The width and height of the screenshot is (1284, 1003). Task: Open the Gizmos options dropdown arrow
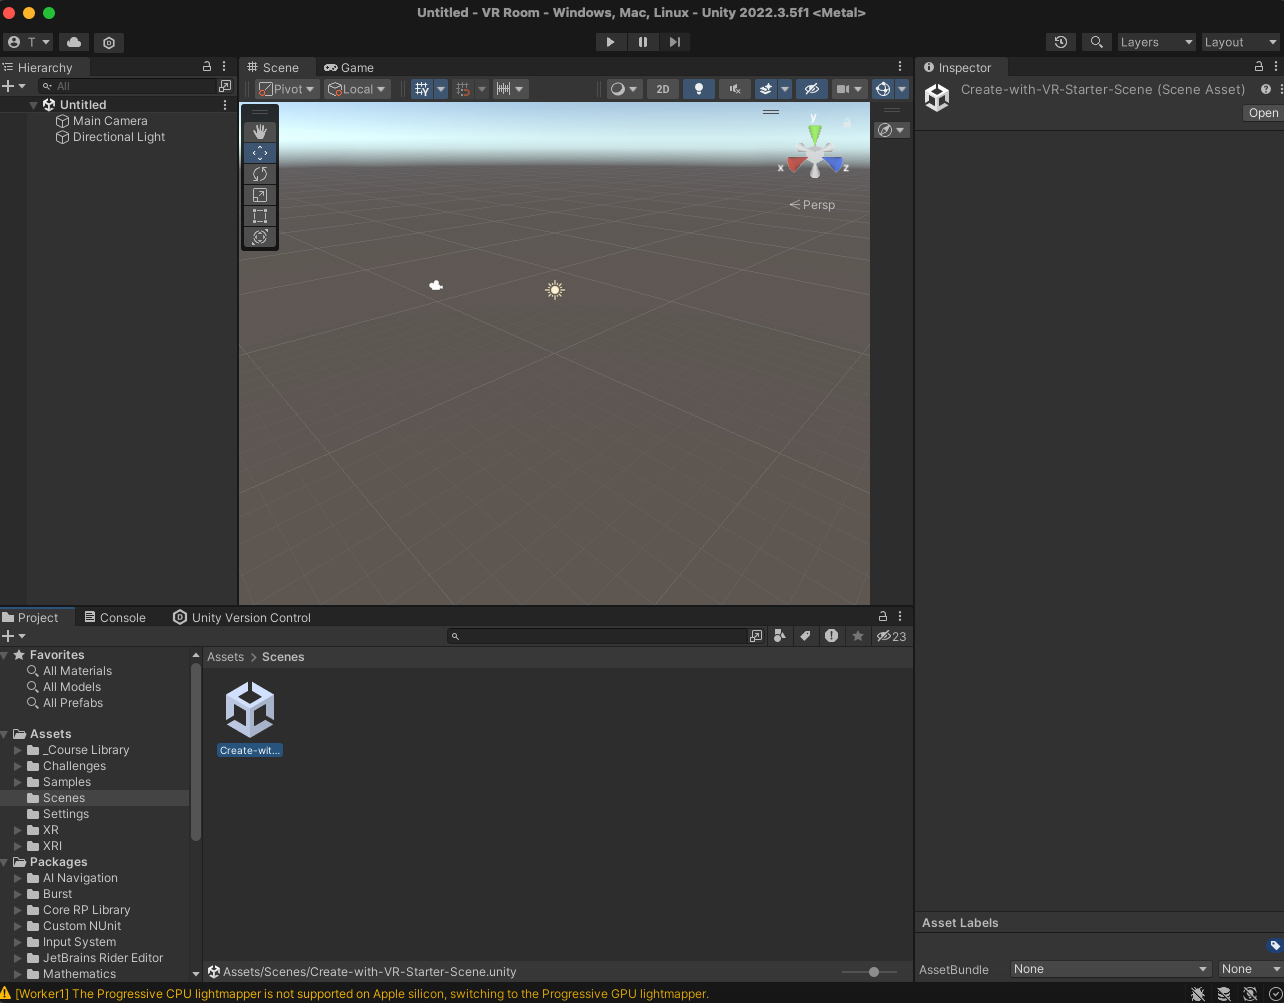click(902, 89)
